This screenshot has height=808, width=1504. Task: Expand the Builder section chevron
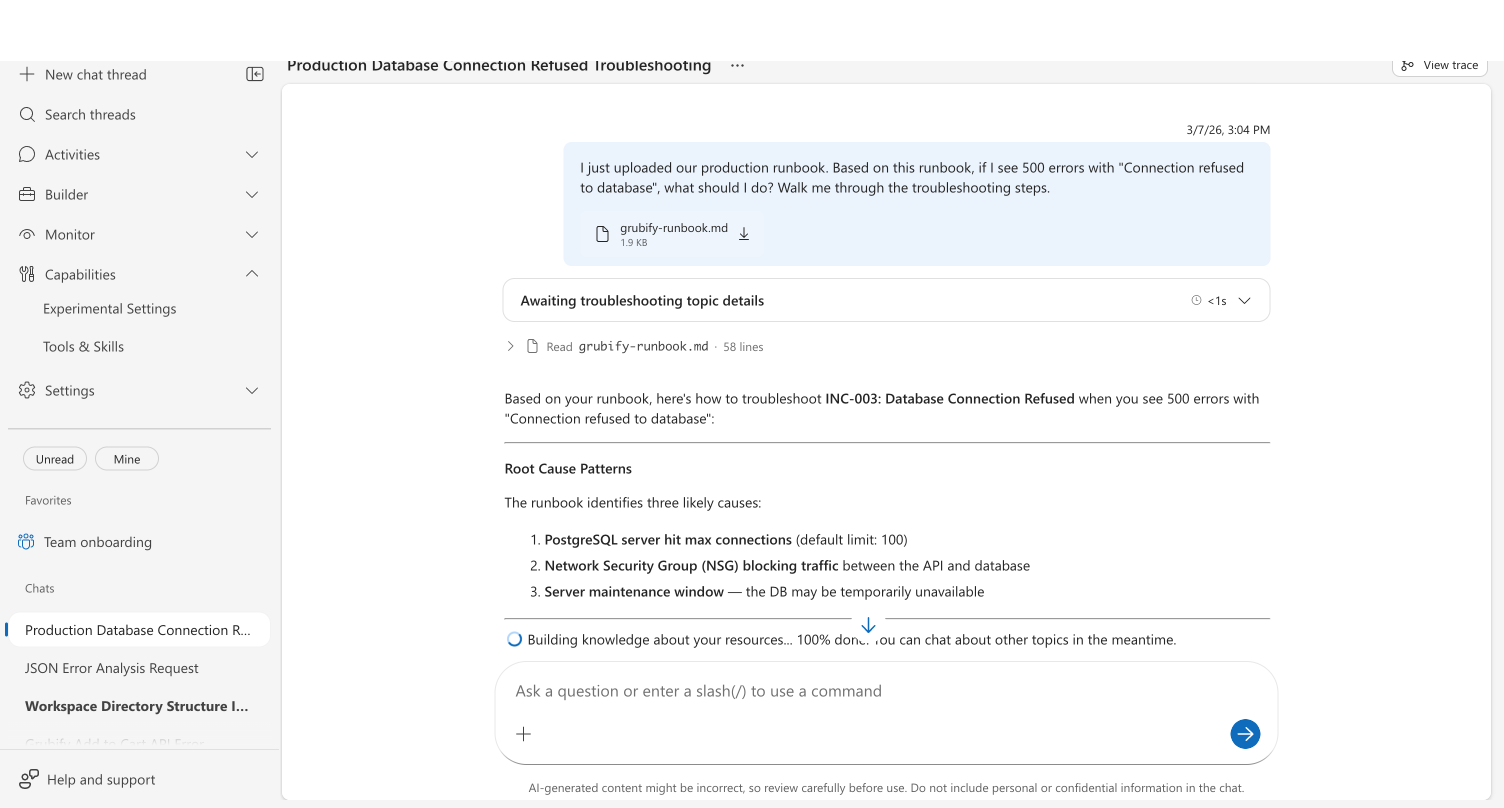click(252, 194)
